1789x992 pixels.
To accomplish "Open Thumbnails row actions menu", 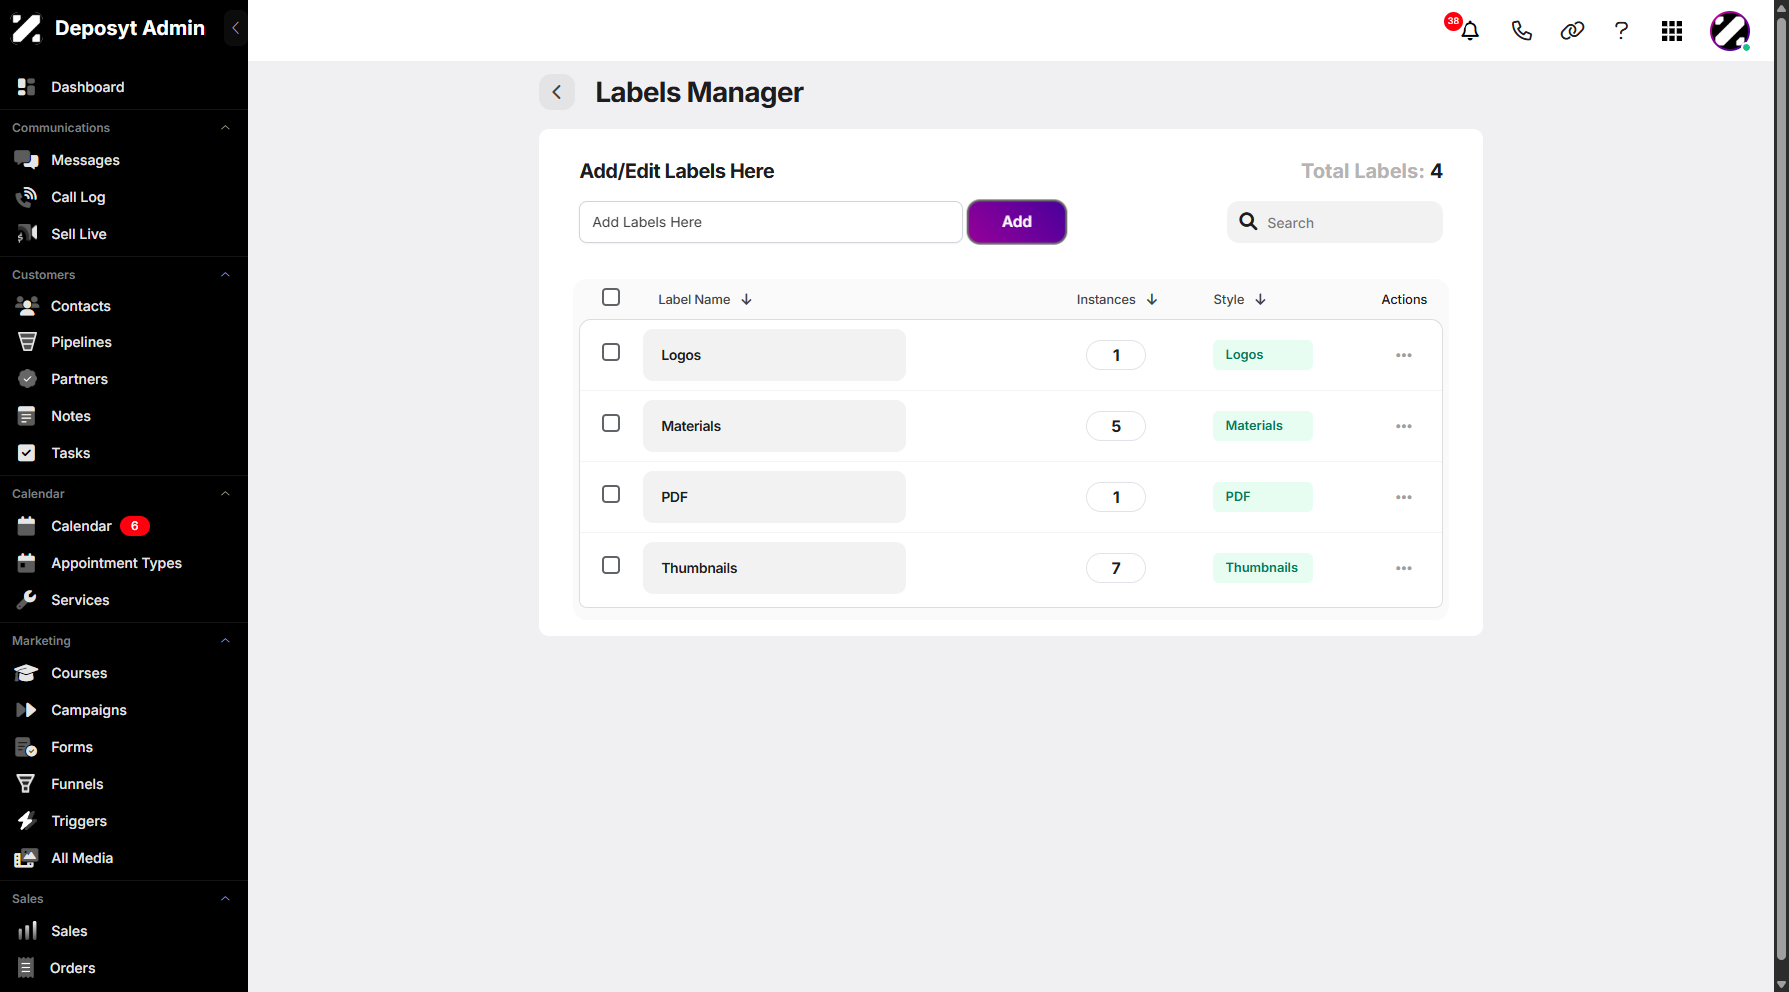I will coord(1404,568).
